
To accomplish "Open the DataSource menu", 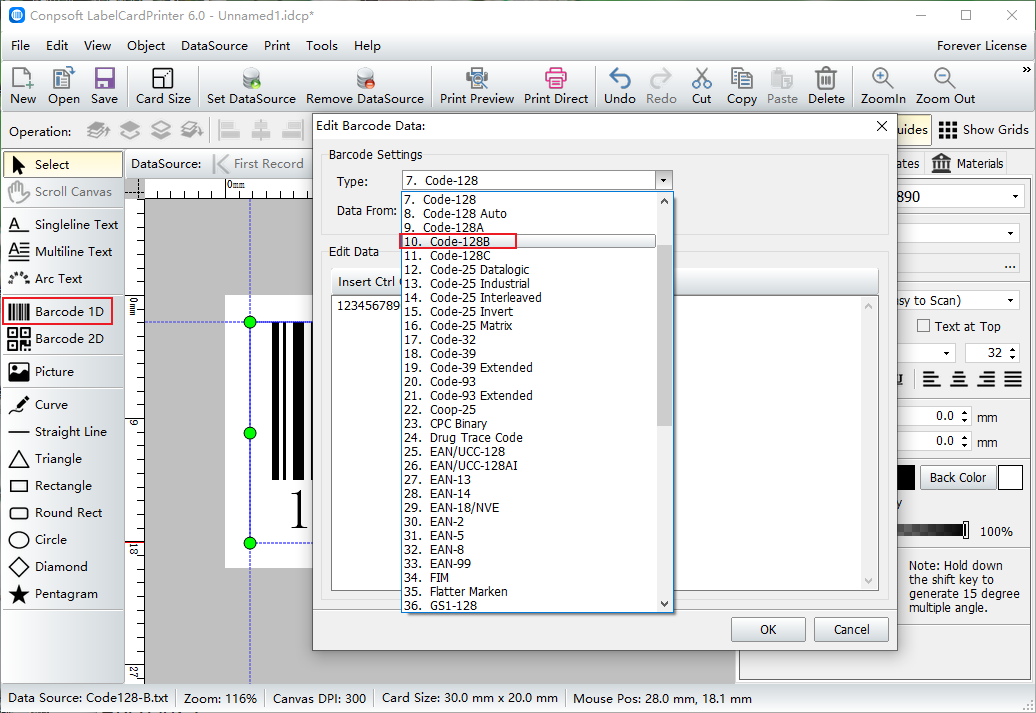I will [214, 46].
